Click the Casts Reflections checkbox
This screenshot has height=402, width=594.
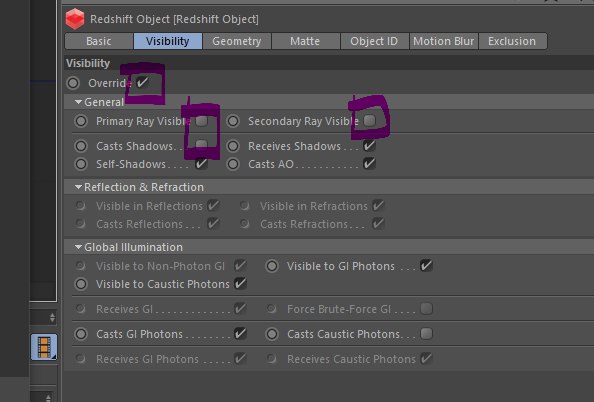point(213,224)
